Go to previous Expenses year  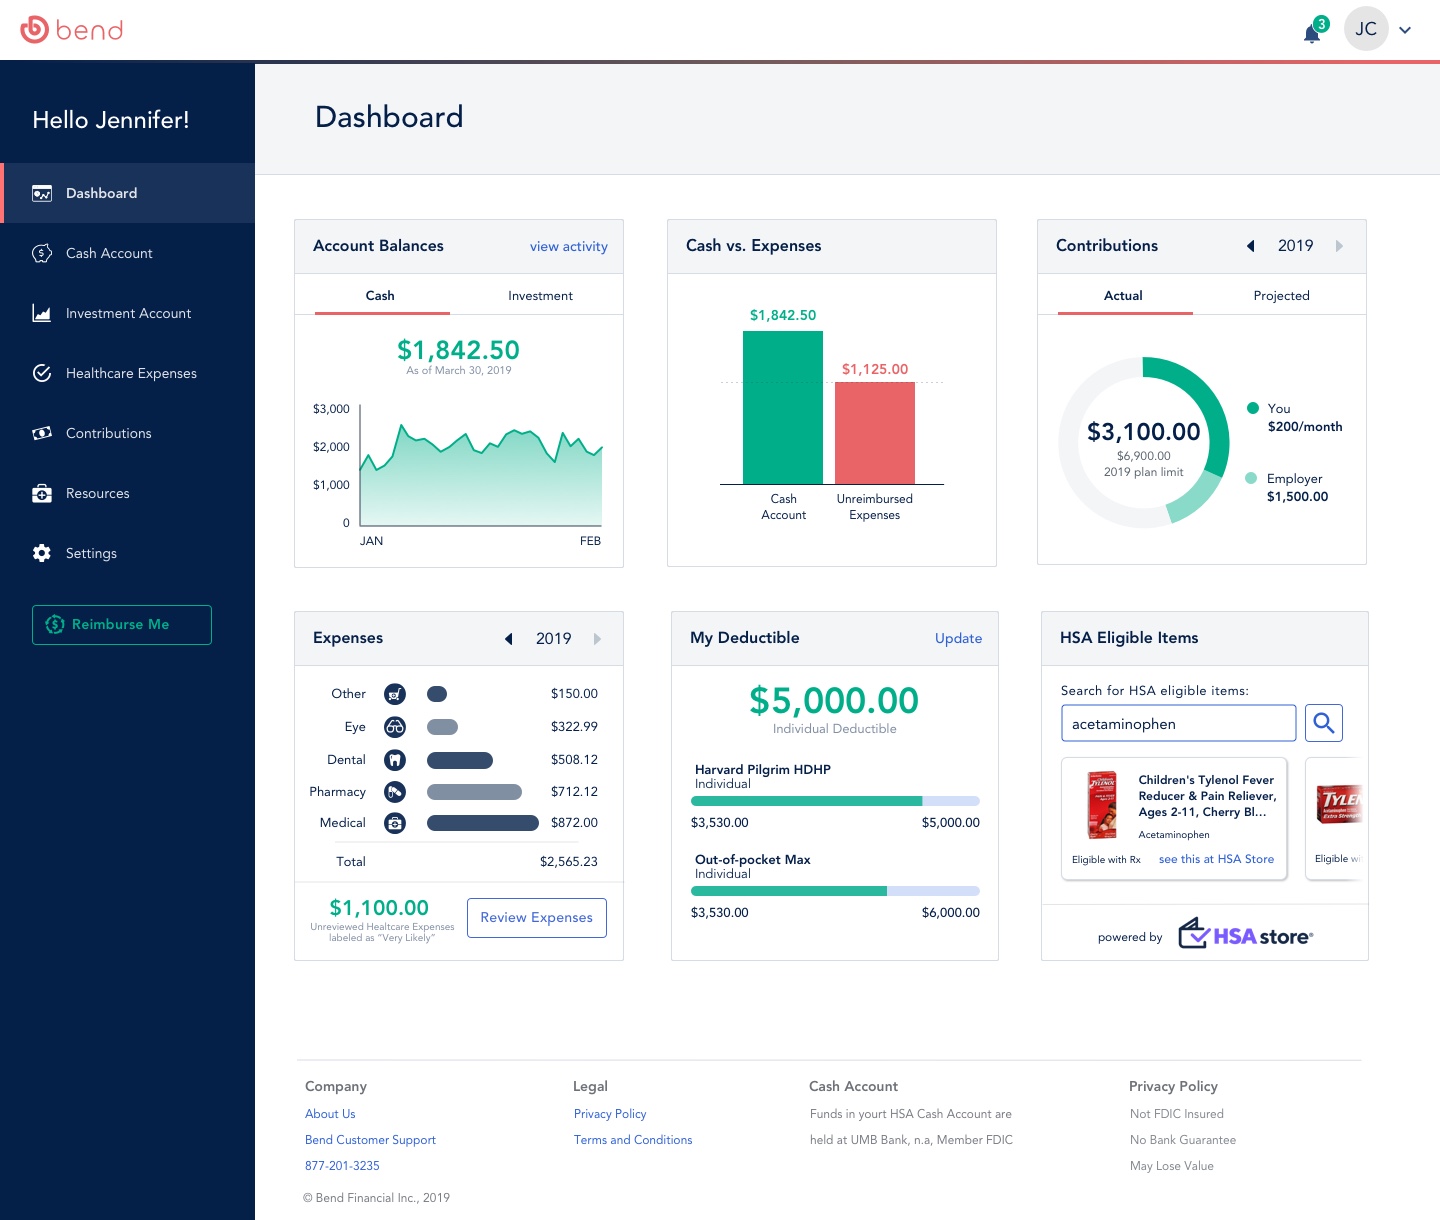click(508, 639)
